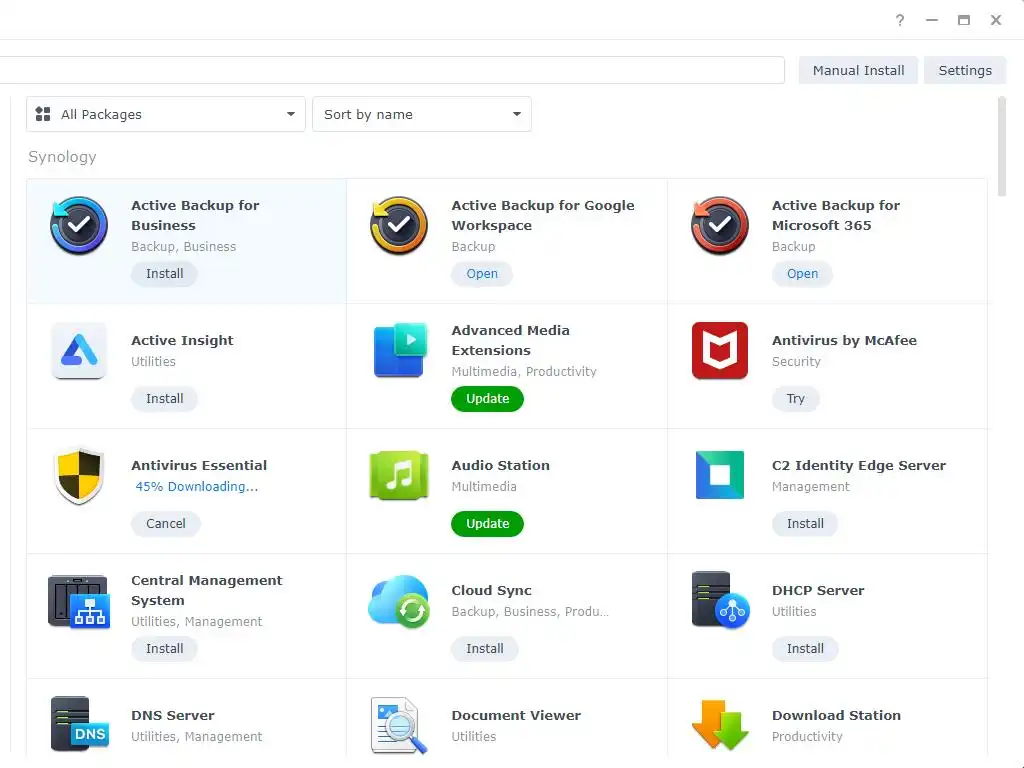Open help with the question mark icon
The height and width of the screenshot is (768, 1024).
click(900, 20)
